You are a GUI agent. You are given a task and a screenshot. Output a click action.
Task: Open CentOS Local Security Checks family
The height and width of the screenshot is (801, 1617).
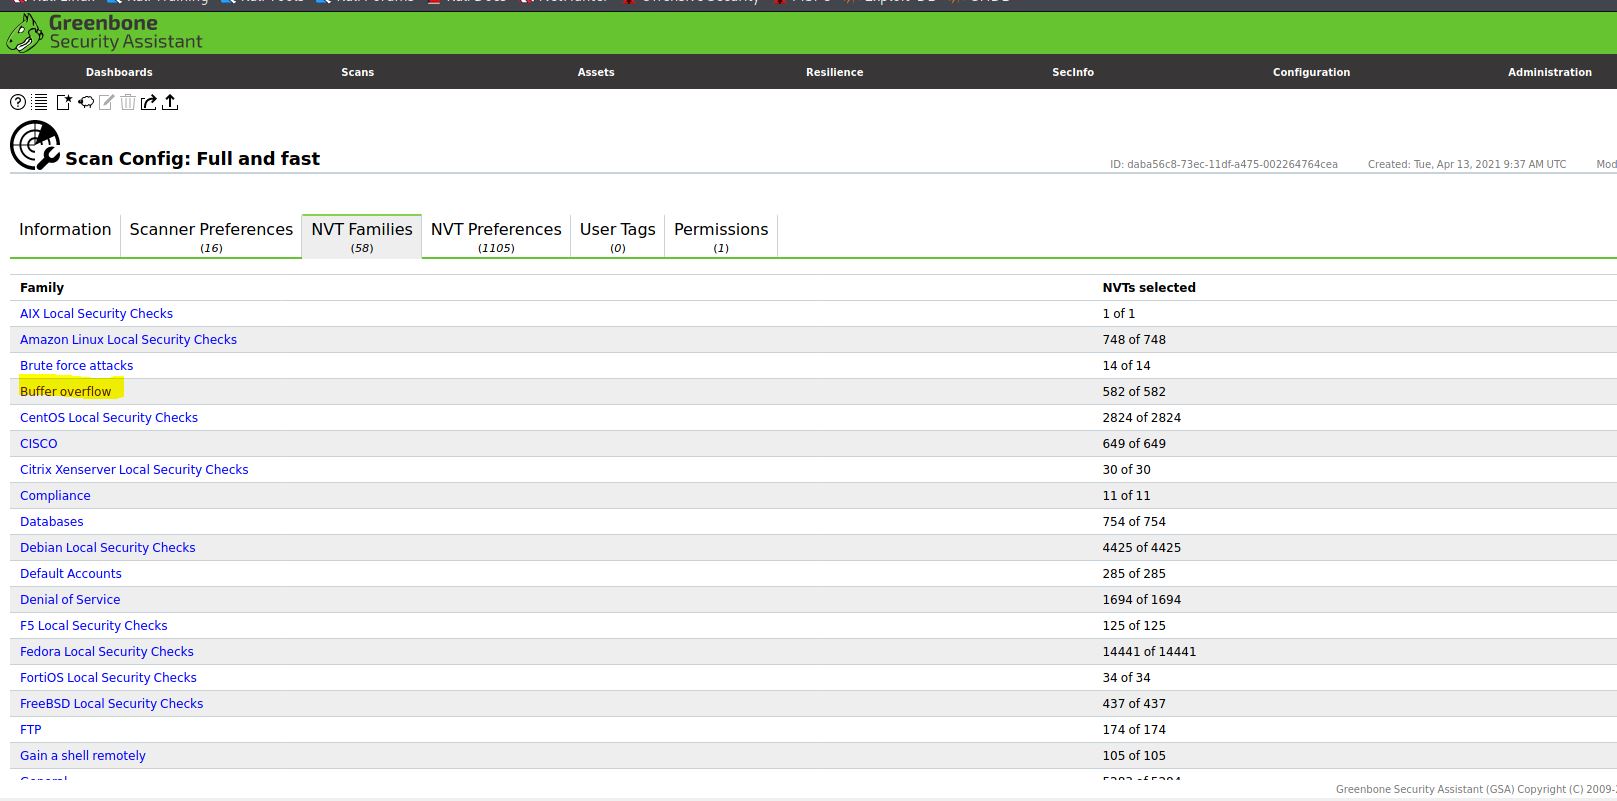(x=109, y=418)
